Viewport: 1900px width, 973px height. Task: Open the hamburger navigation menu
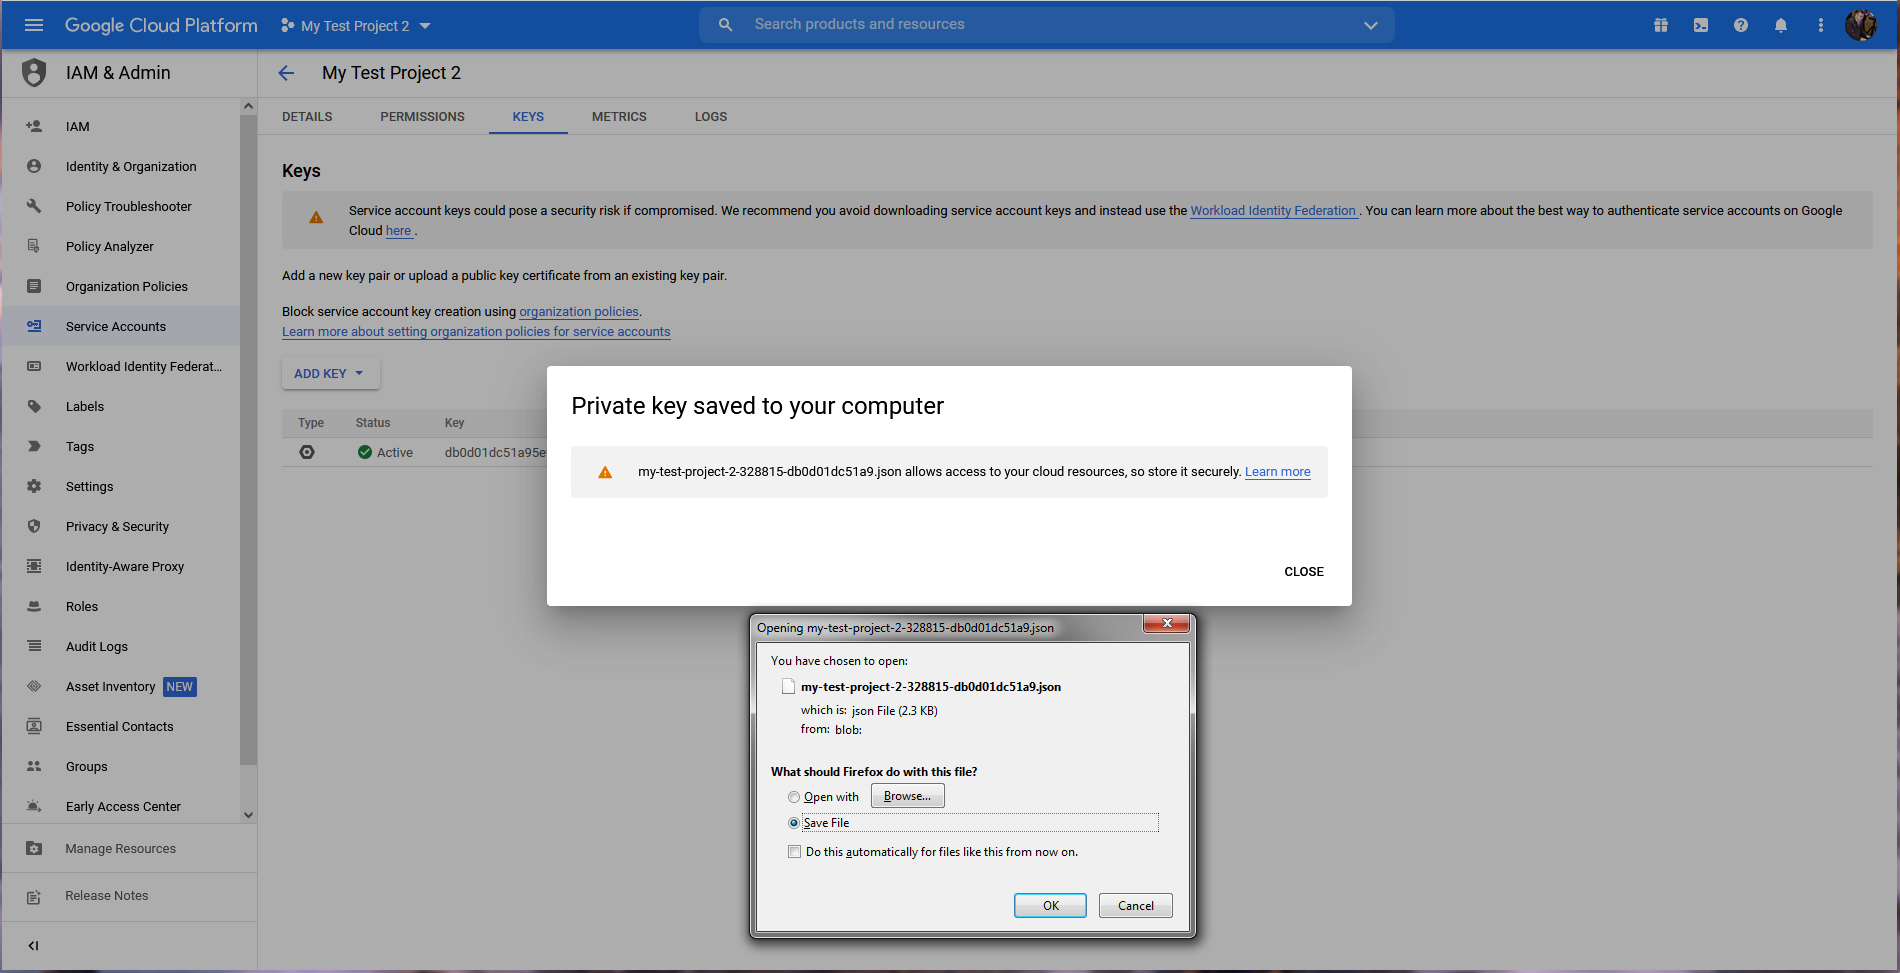pos(34,25)
